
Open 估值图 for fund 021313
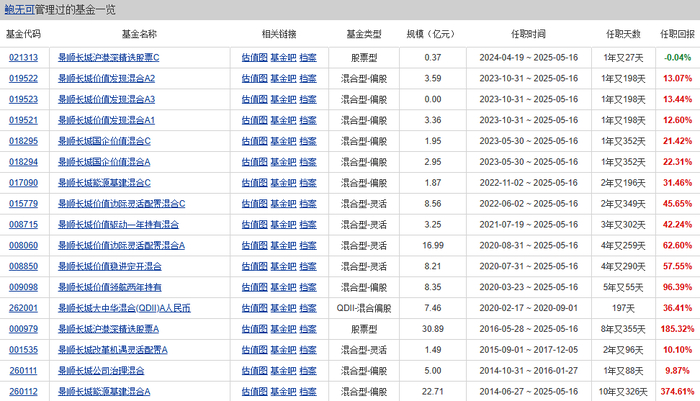click(x=254, y=58)
